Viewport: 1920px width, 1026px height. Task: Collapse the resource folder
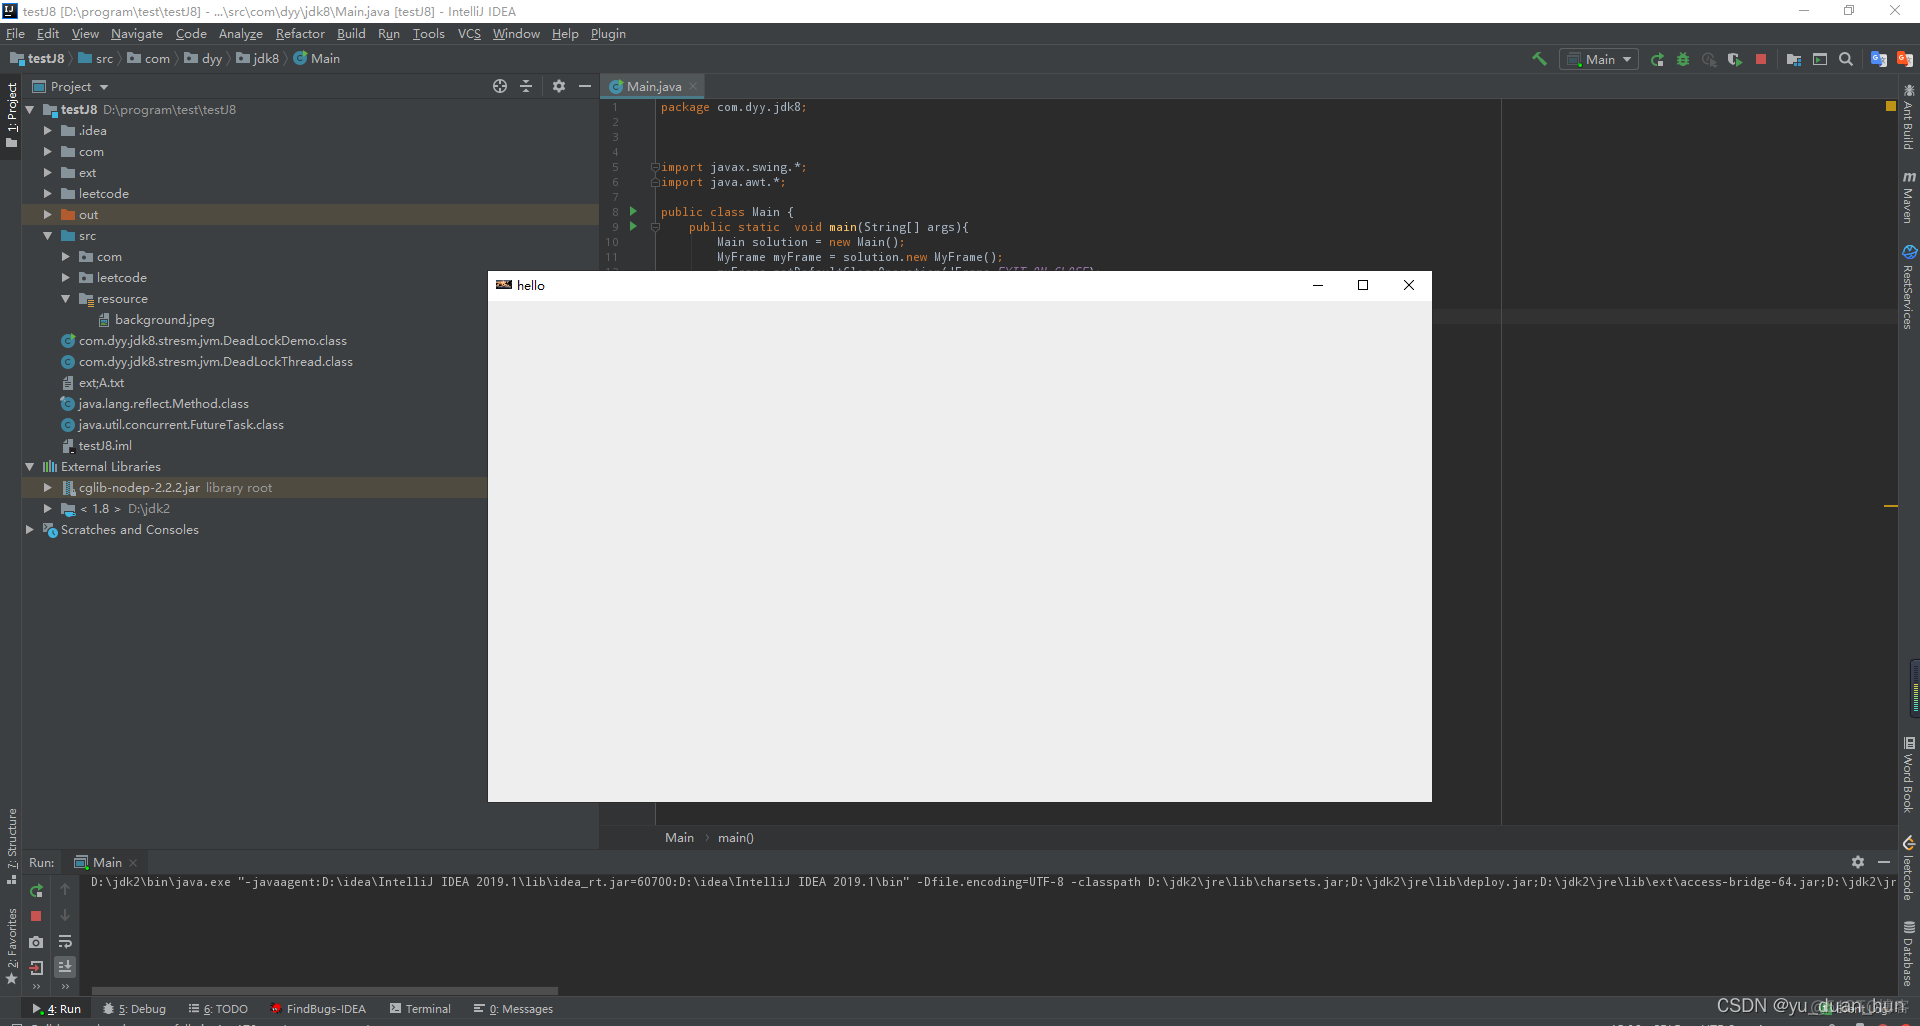(x=66, y=299)
